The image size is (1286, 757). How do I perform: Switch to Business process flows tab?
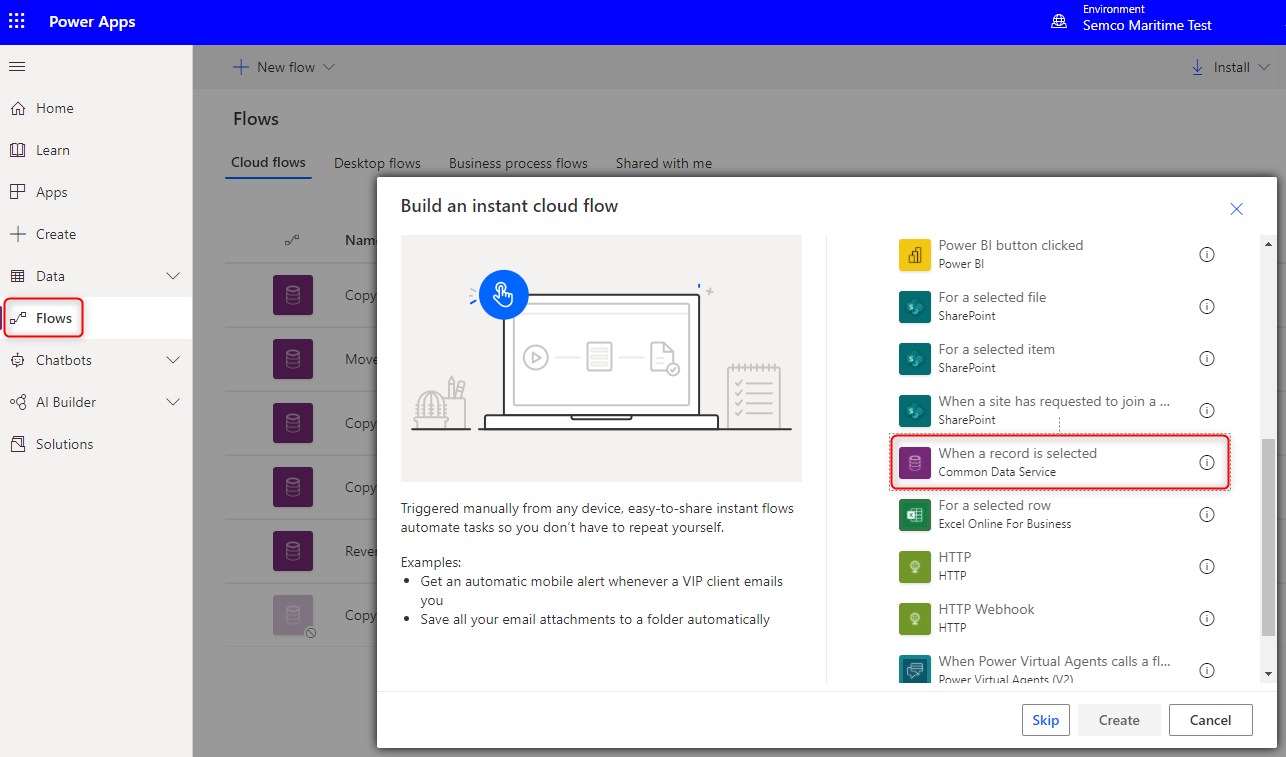click(x=518, y=163)
